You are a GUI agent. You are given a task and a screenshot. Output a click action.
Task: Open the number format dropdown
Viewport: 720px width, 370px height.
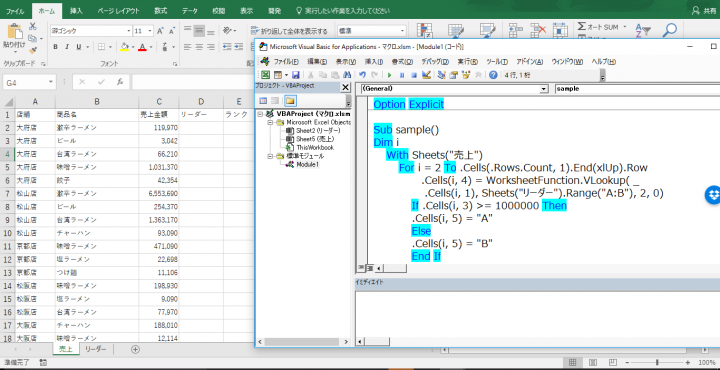(403, 31)
